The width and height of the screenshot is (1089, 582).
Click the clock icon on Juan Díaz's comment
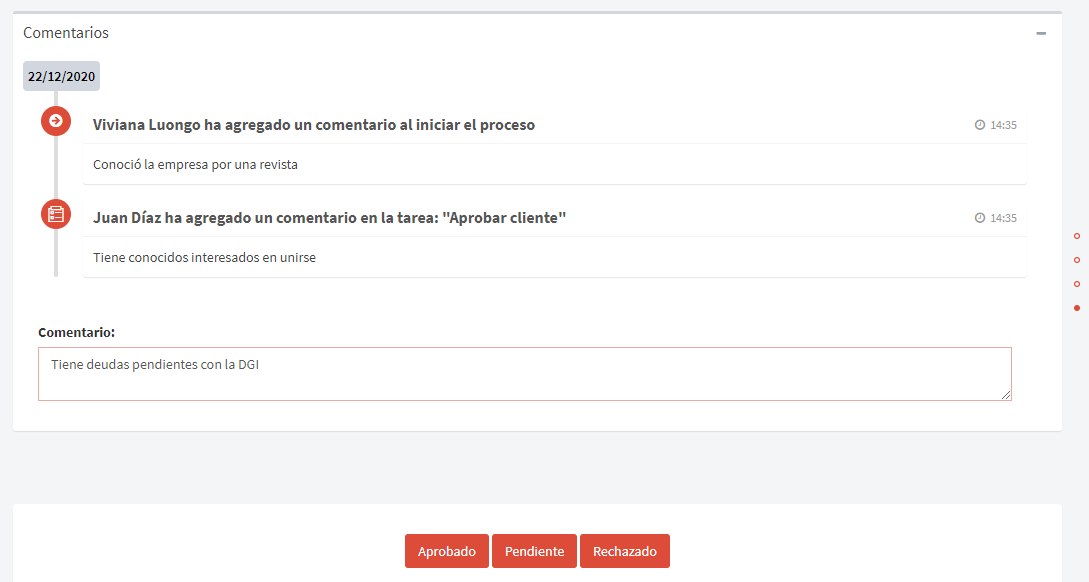click(979, 218)
